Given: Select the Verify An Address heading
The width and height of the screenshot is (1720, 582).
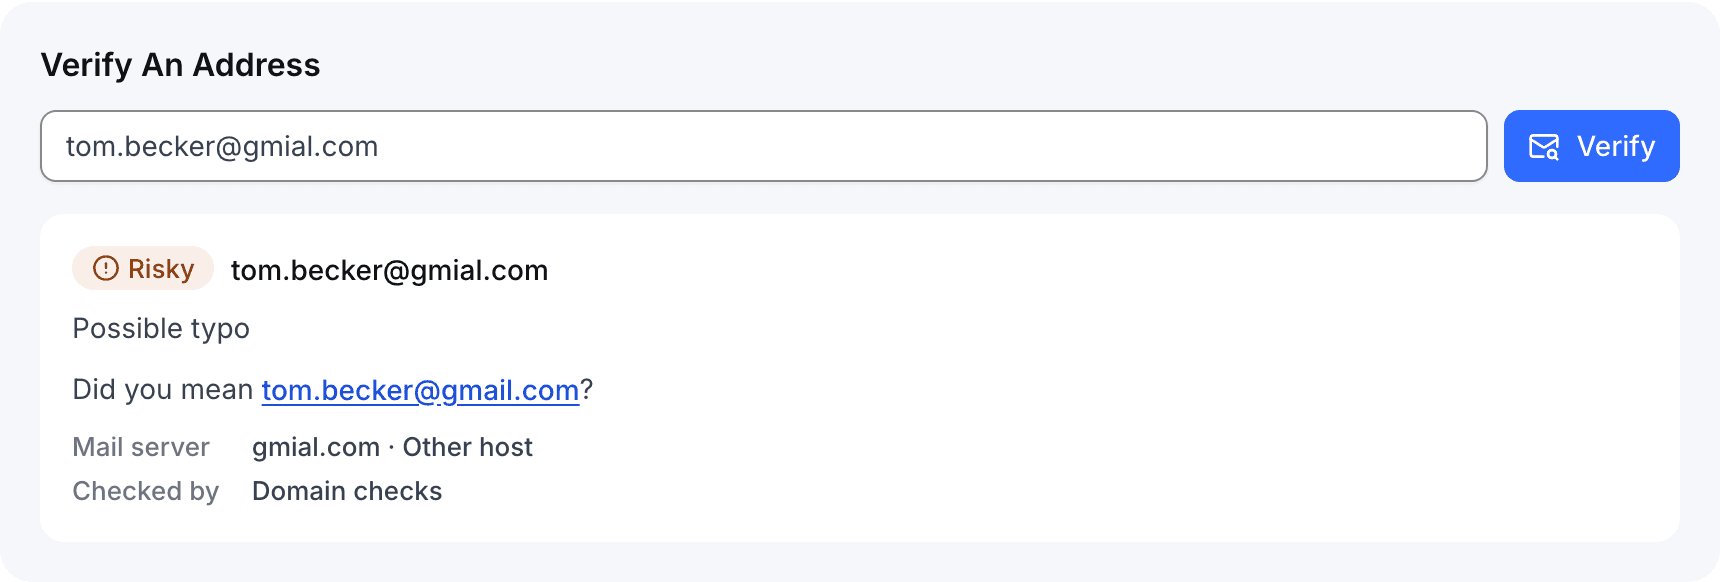Looking at the screenshot, I should 180,65.
